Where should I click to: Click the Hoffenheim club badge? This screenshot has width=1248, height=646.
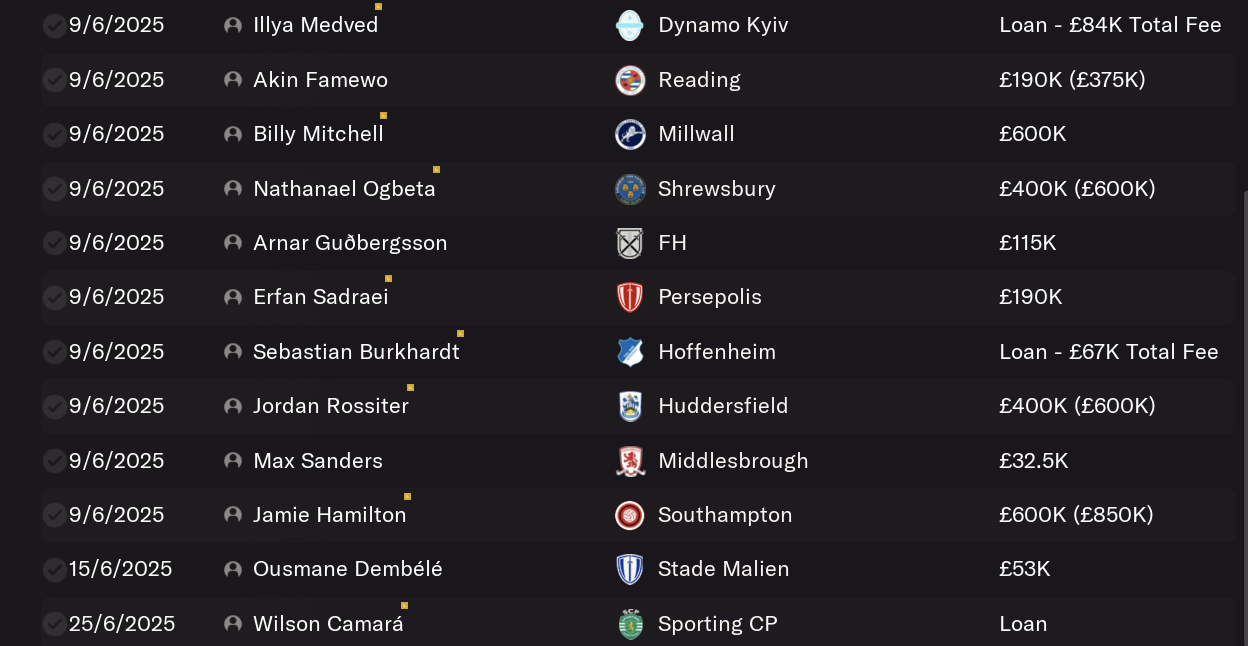[x=630, y=352]
